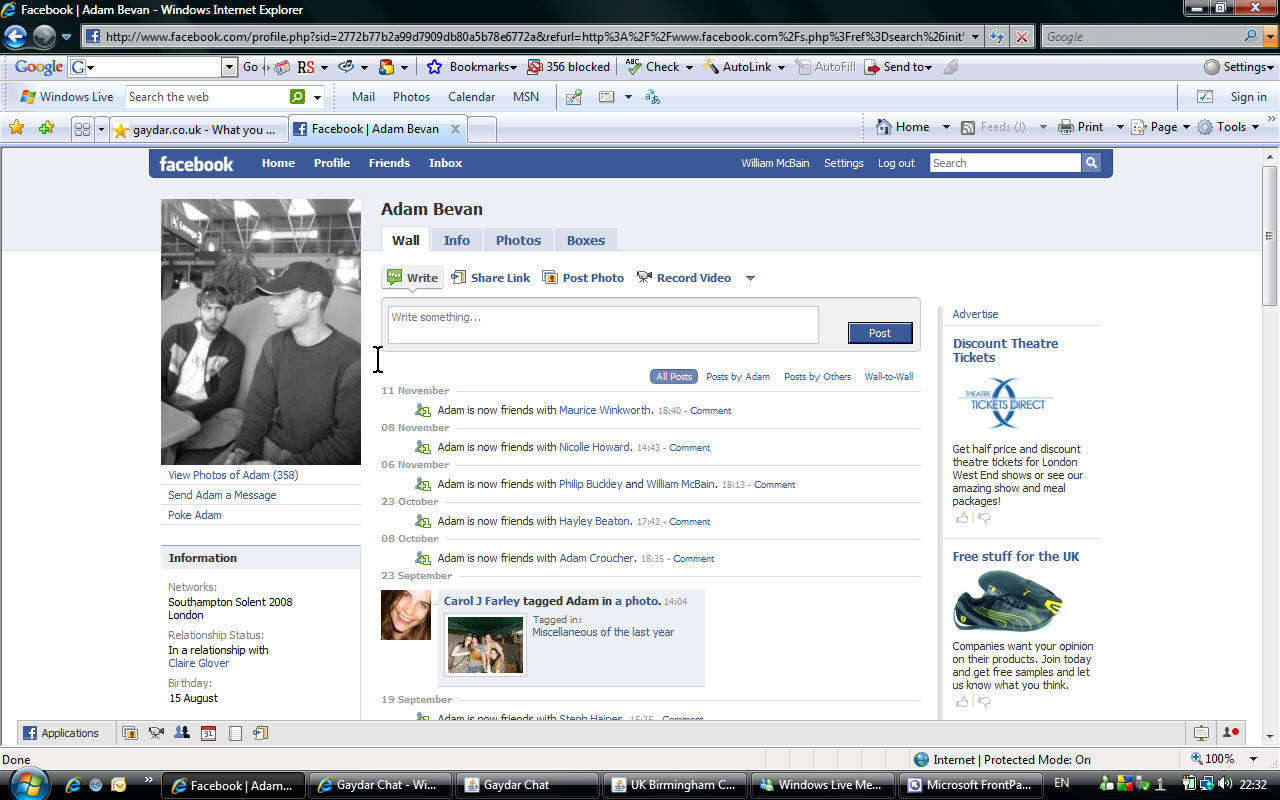
Task: Select the Wall-to-Wall filter
Action: [x=889, y=377]
